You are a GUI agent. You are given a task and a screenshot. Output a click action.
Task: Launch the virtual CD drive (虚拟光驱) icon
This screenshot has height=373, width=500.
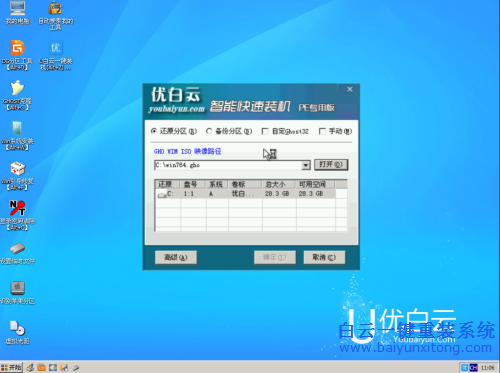click(17, 333)
